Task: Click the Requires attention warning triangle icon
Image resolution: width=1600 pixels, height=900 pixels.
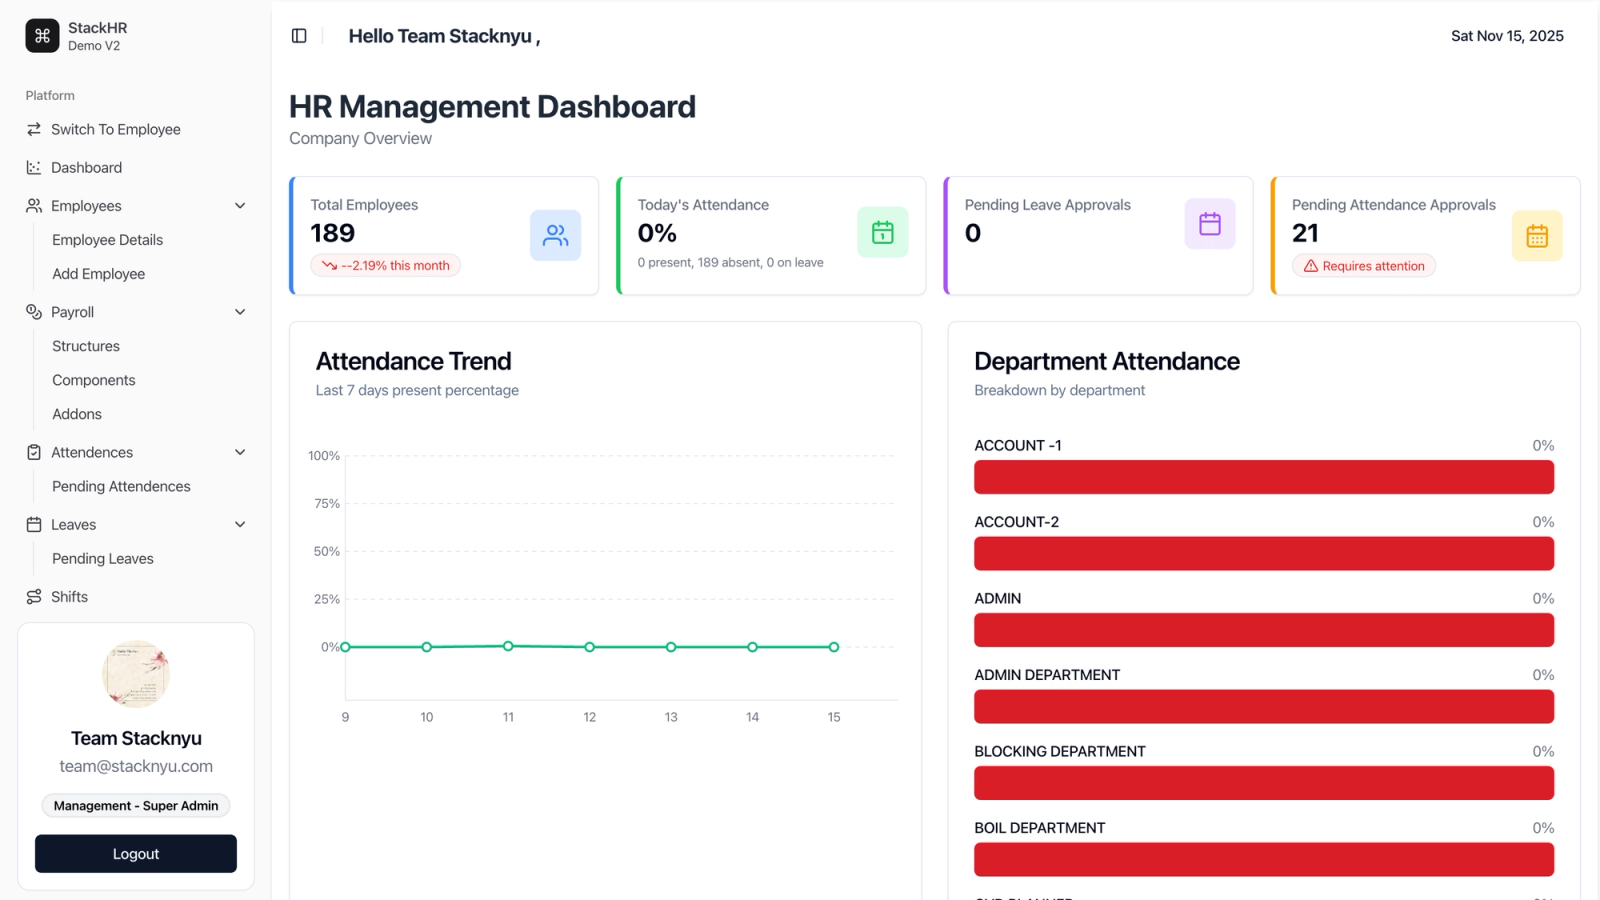Action: [x=1310, y=266]
